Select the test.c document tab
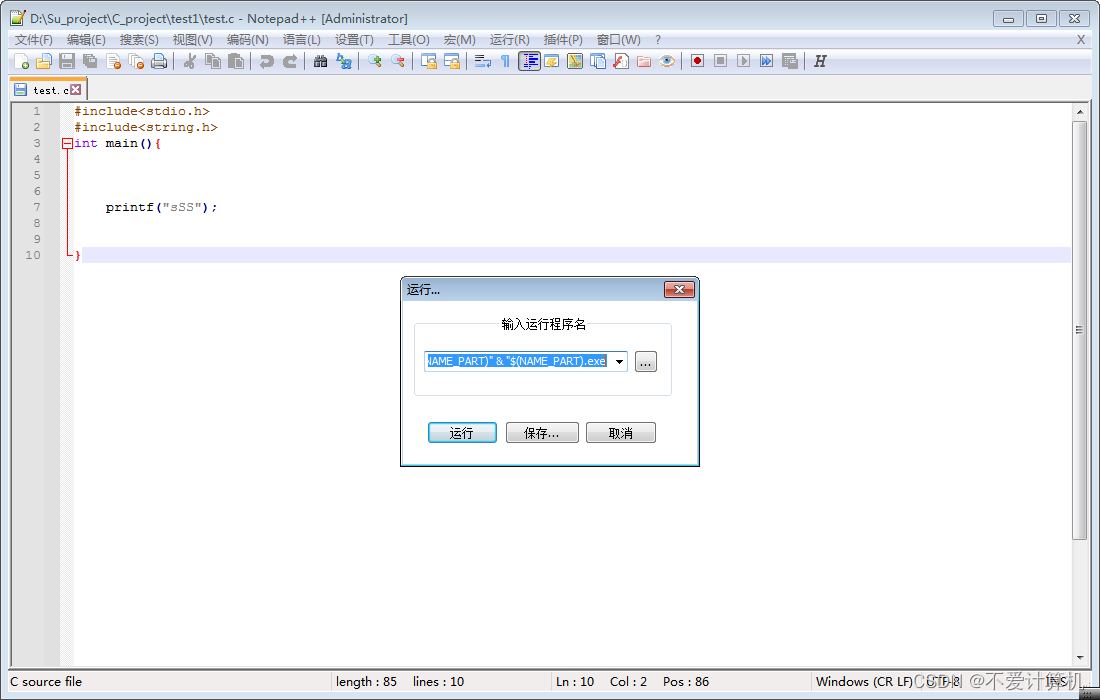 pyautogui.click(x=42, y=88)
